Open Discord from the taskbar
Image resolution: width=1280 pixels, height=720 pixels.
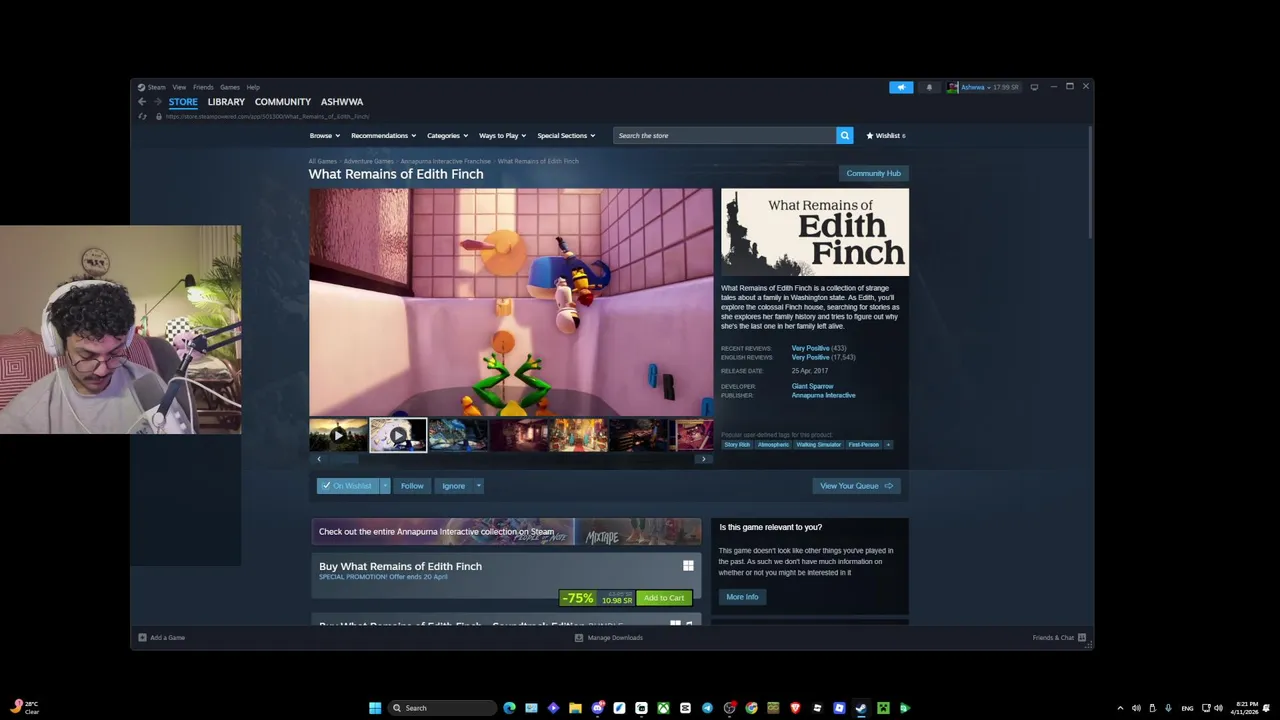click(597, 708)
